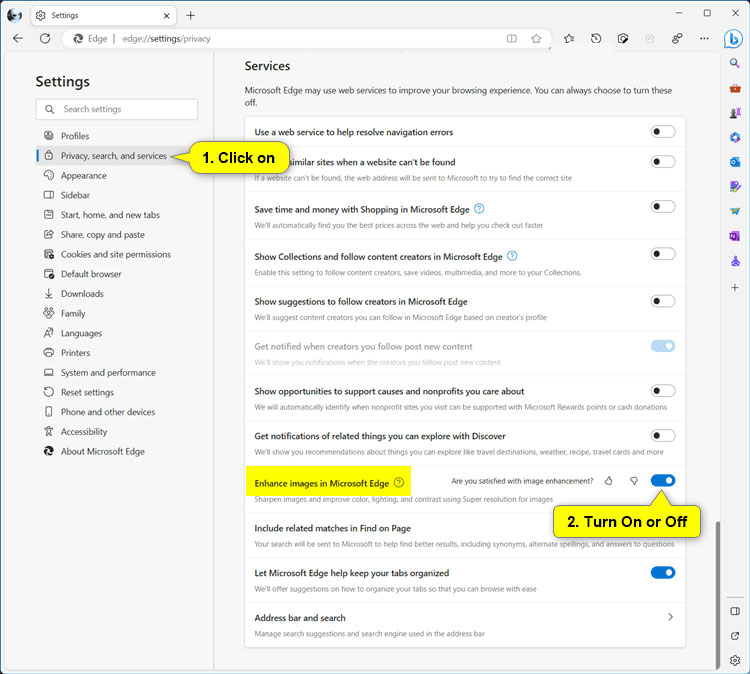Open Bing Copilot sidebar button
This screenshot has width=750, height=674.
pos(733,39)
